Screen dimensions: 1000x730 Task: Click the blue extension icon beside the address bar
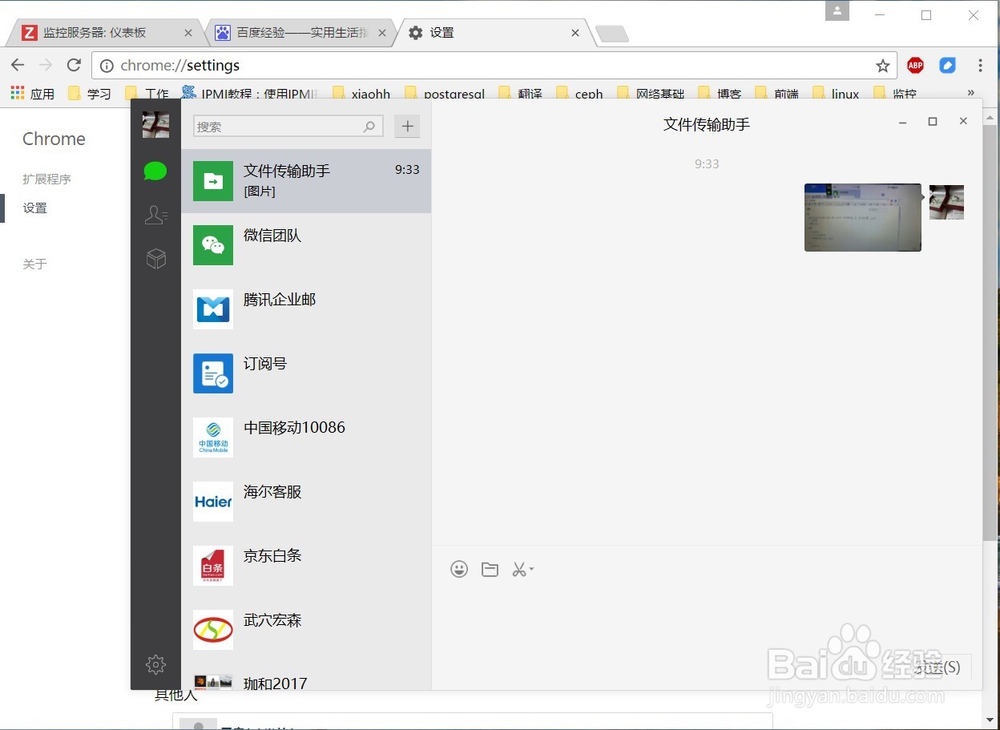click(x=947, y=64)
